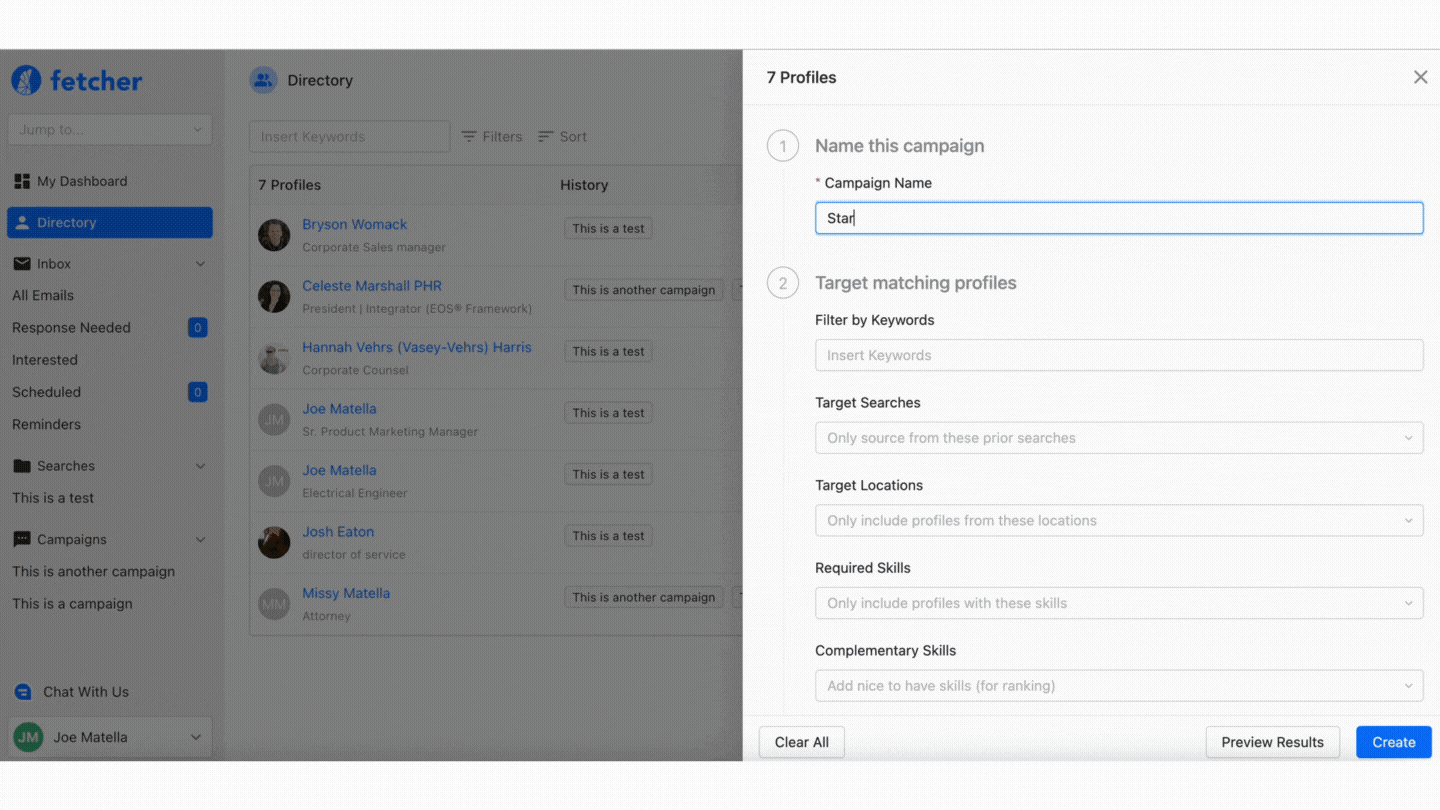Viewport: 1440px width, 810px height.
Task: Click the Chat With Us icon
Action: (x=23, y=692)
